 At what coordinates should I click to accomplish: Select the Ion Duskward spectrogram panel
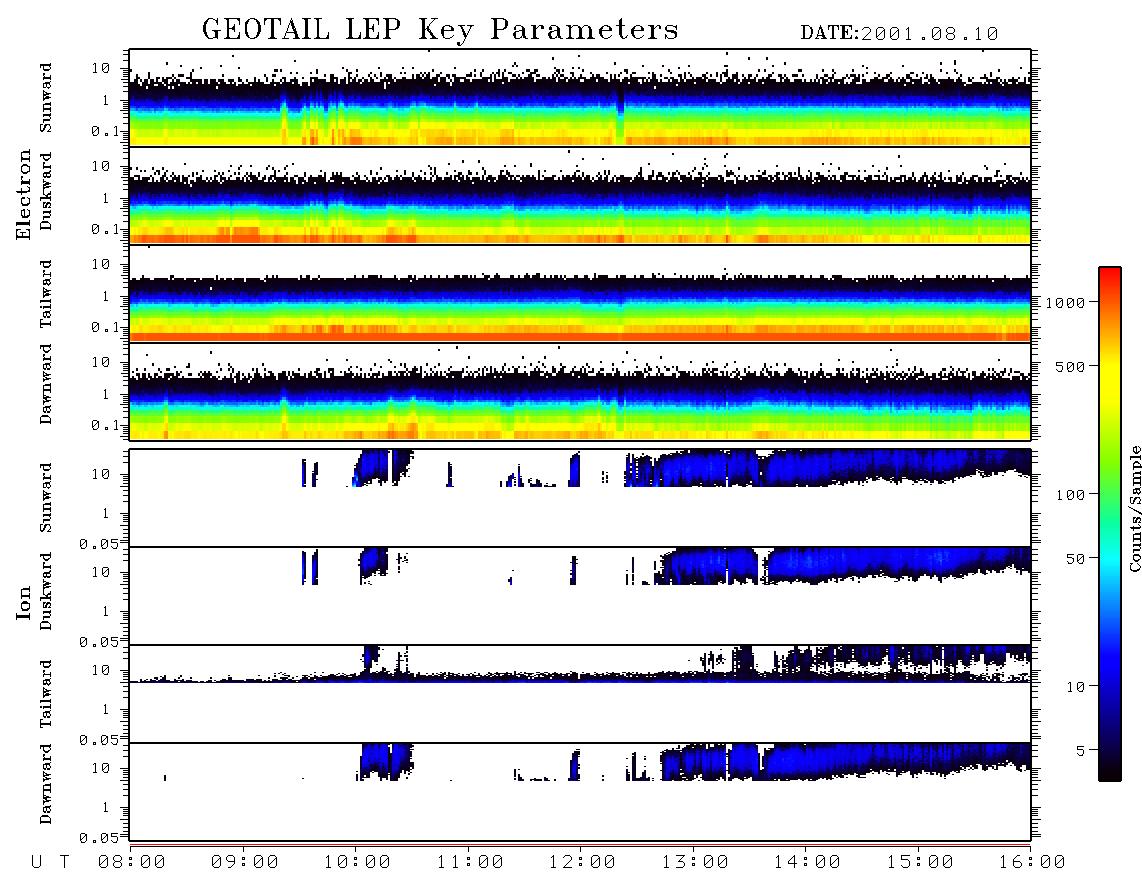(580, 596)
